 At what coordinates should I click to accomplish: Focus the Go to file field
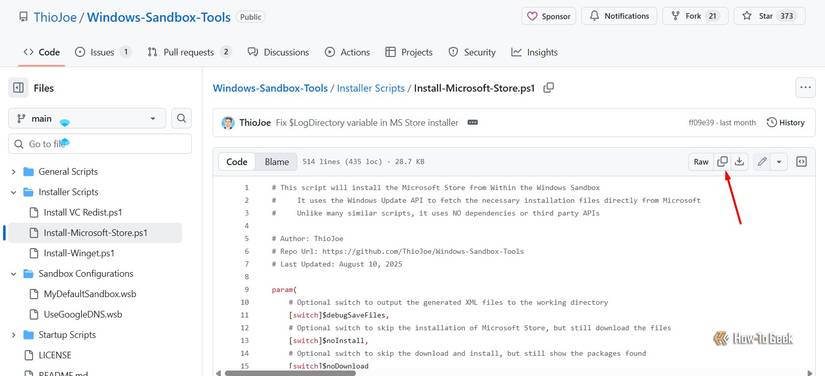100,144
